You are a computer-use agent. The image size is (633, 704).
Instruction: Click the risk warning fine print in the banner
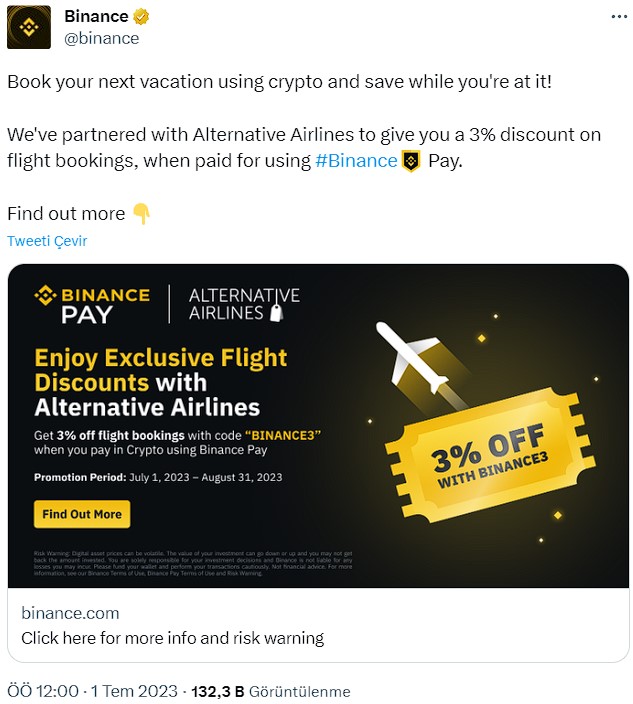click(x=193, y=563)
